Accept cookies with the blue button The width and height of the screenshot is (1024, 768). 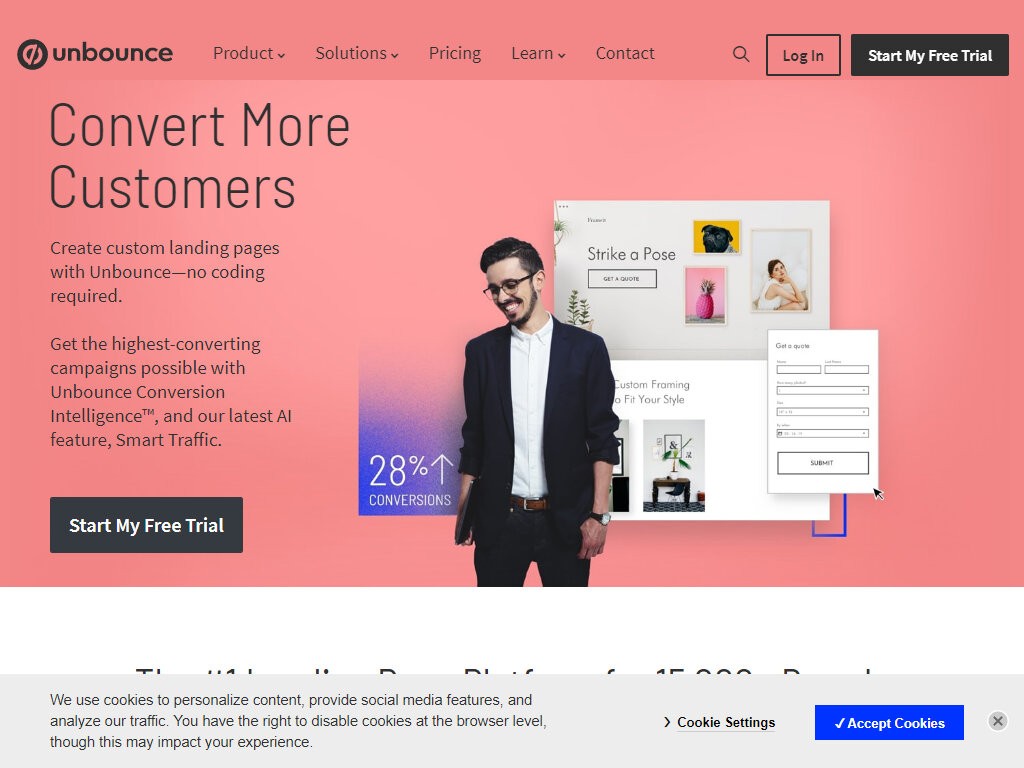pyautogui.click(x=889, y=722)
